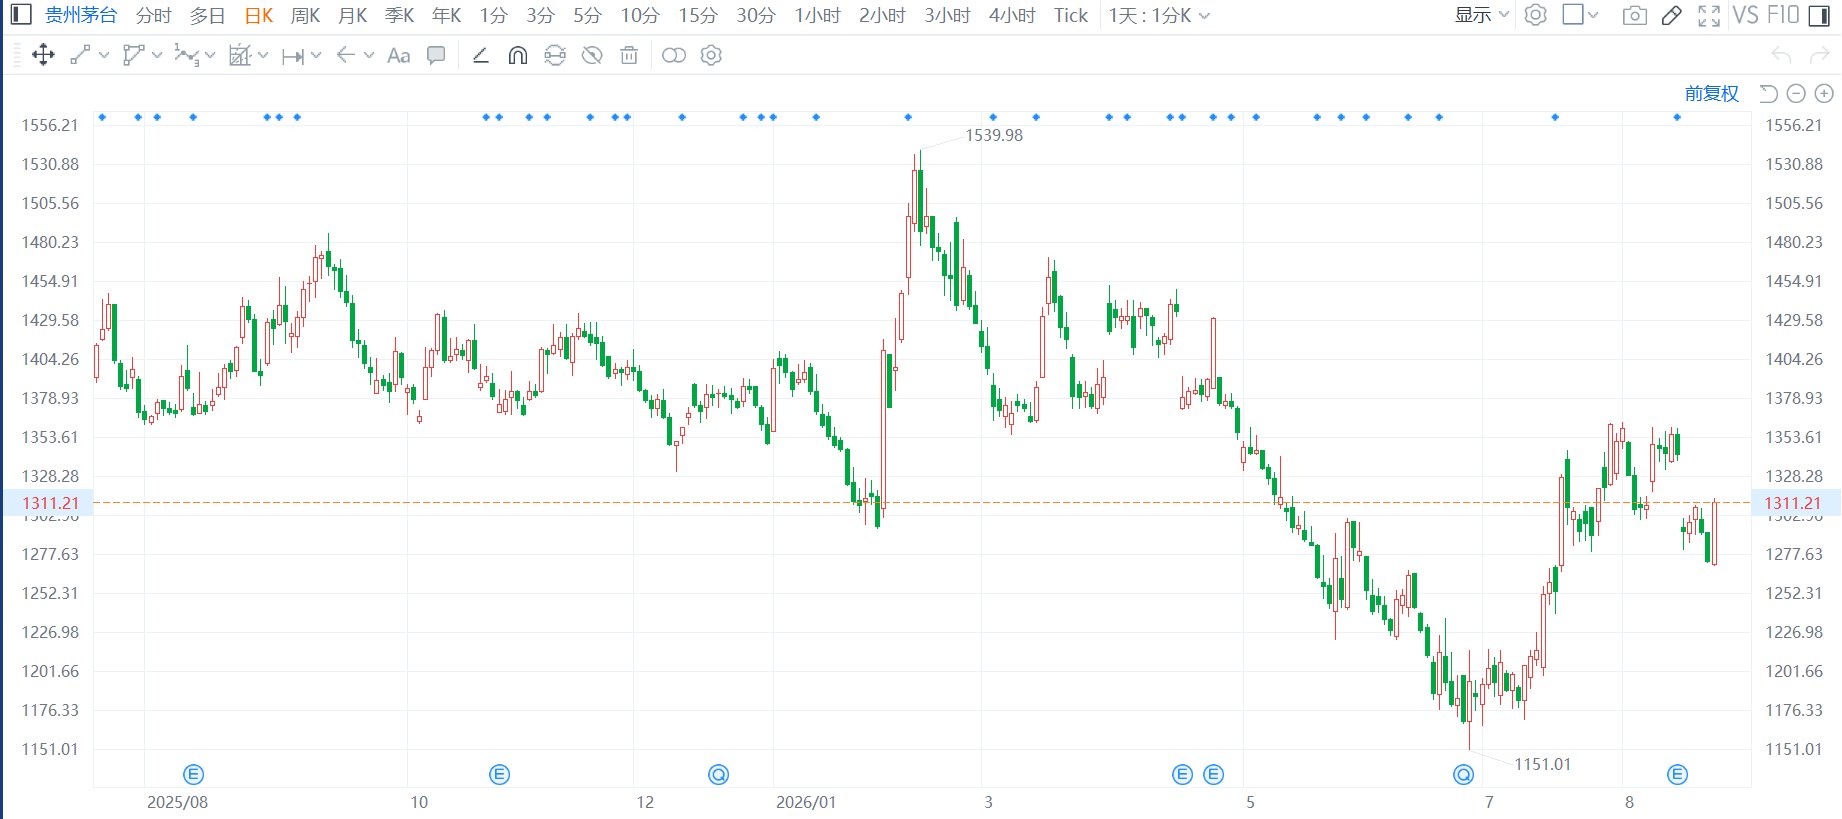
Task: Pick the freehand pencil drawing tool
Action: [481, 55]
